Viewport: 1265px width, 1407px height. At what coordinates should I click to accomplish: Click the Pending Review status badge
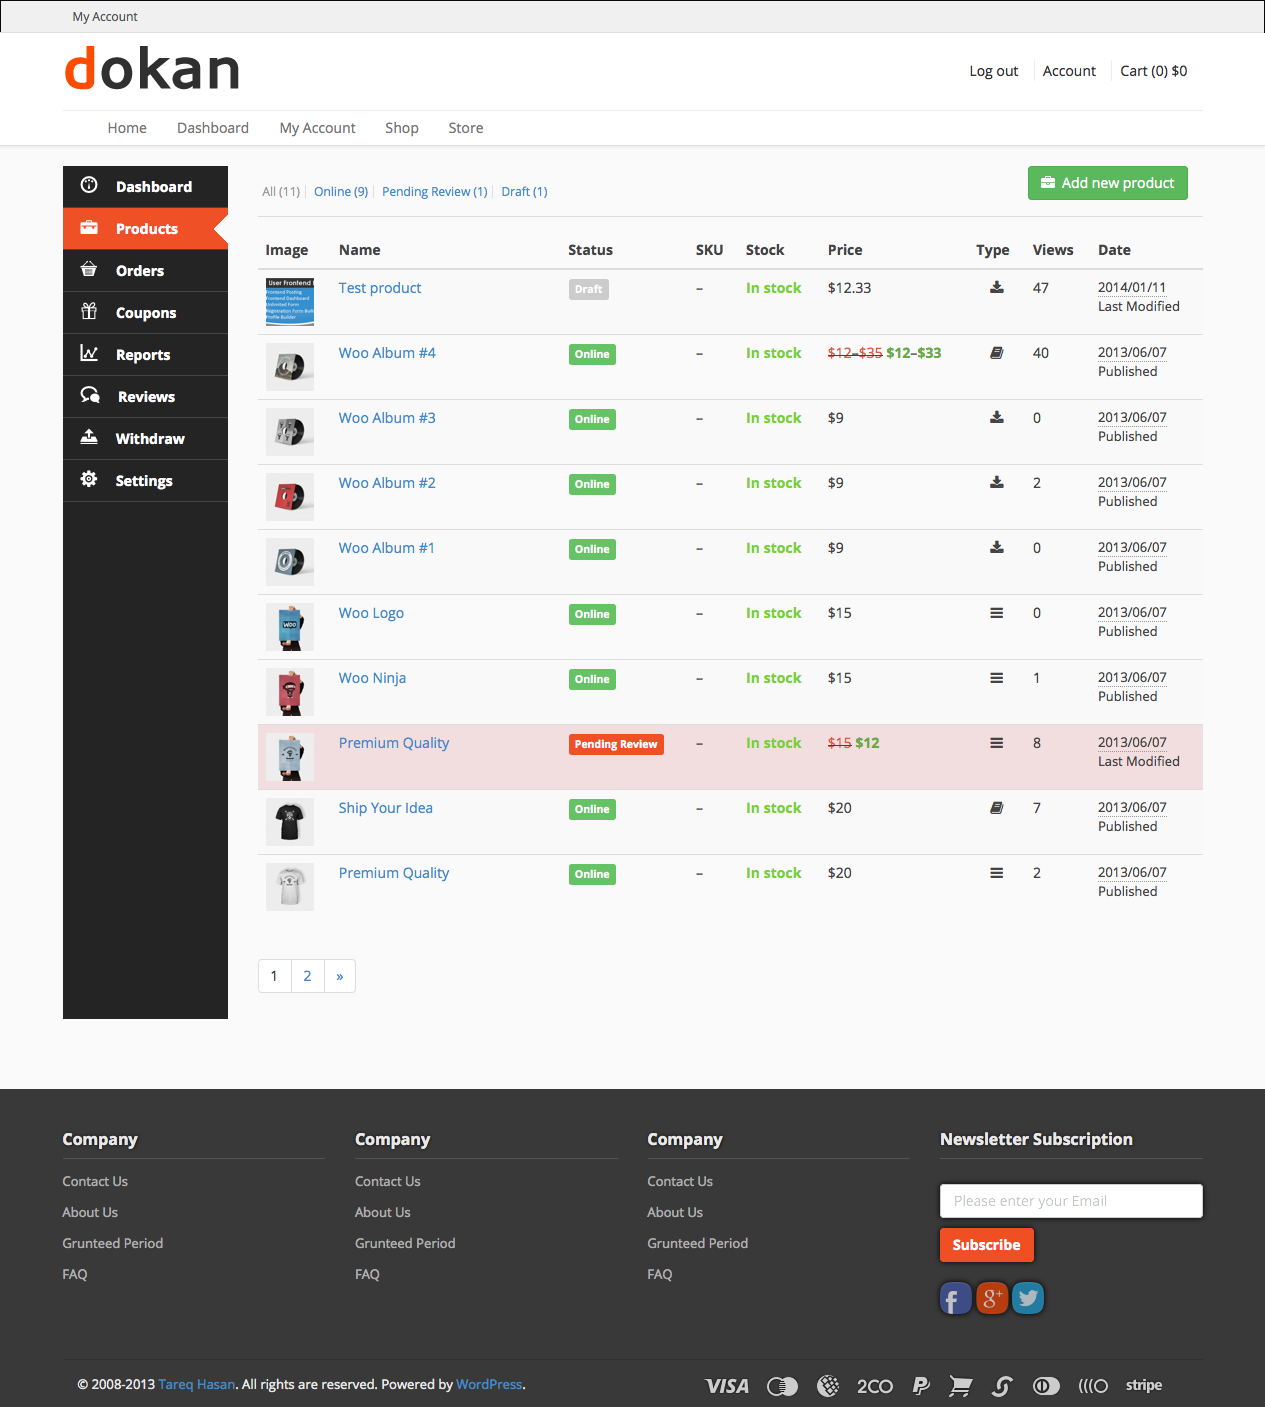[616, 744]
